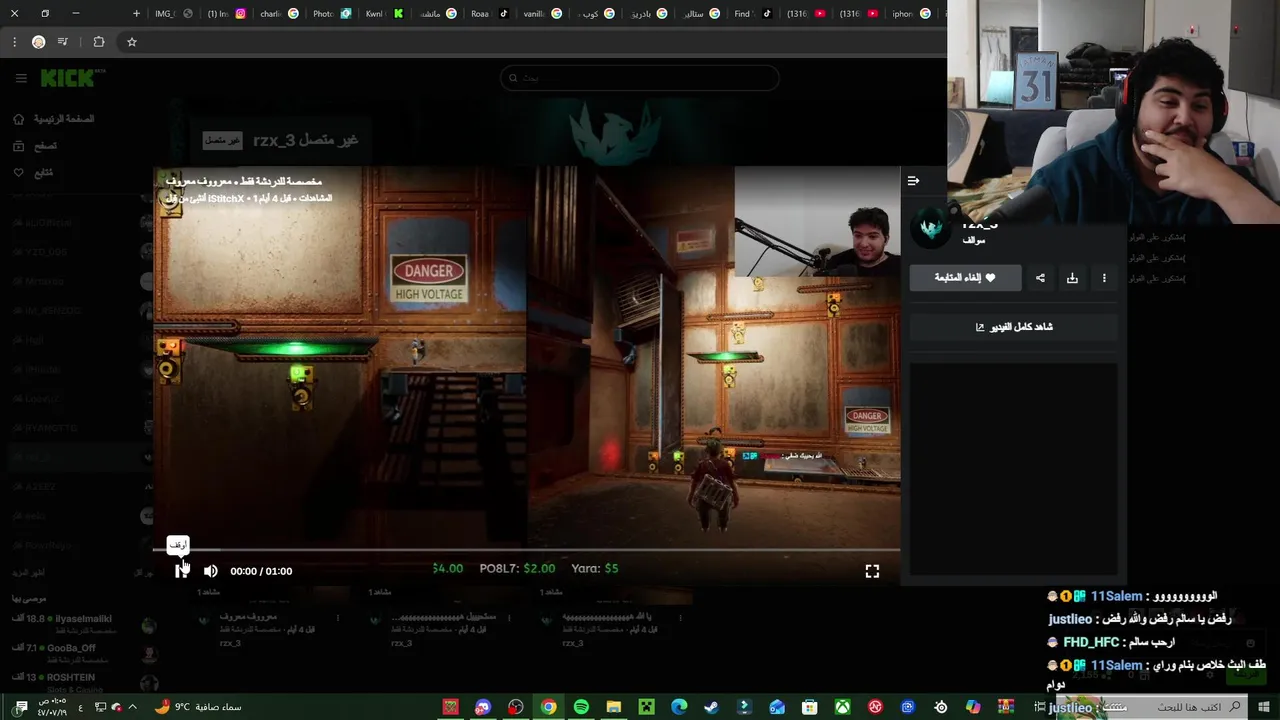Download the clip with the download icon

coord(1072,278)
